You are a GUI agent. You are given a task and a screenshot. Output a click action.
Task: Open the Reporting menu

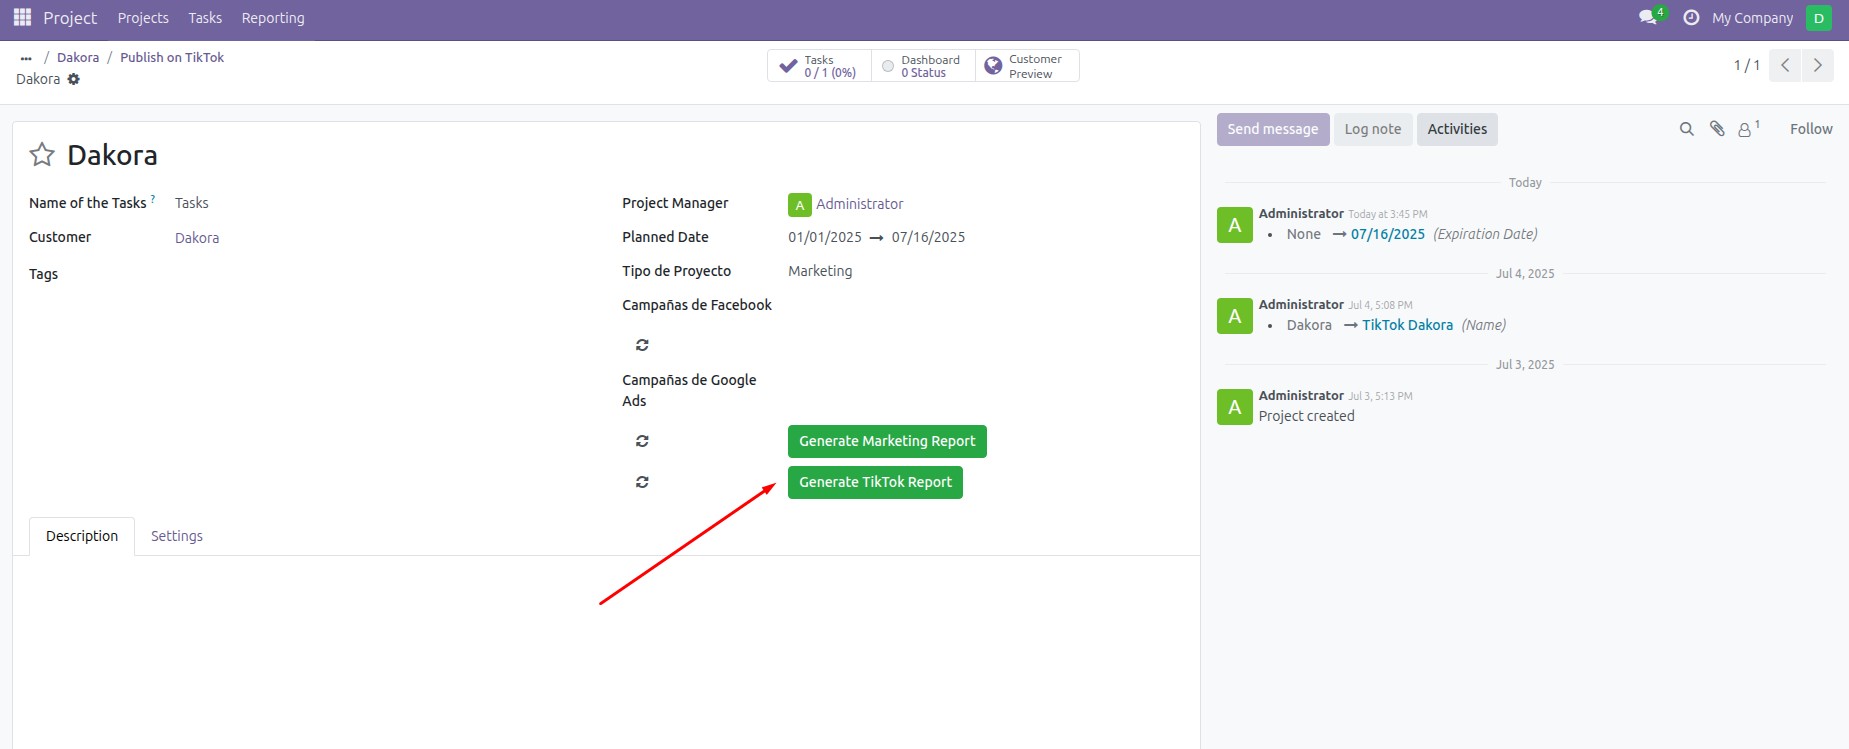coord(273,18)
